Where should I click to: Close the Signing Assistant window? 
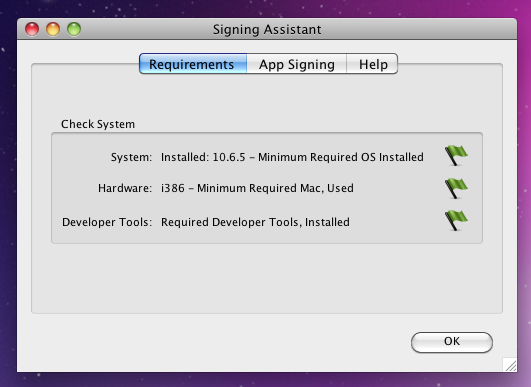pyautogui.click(x=32, y=29)
